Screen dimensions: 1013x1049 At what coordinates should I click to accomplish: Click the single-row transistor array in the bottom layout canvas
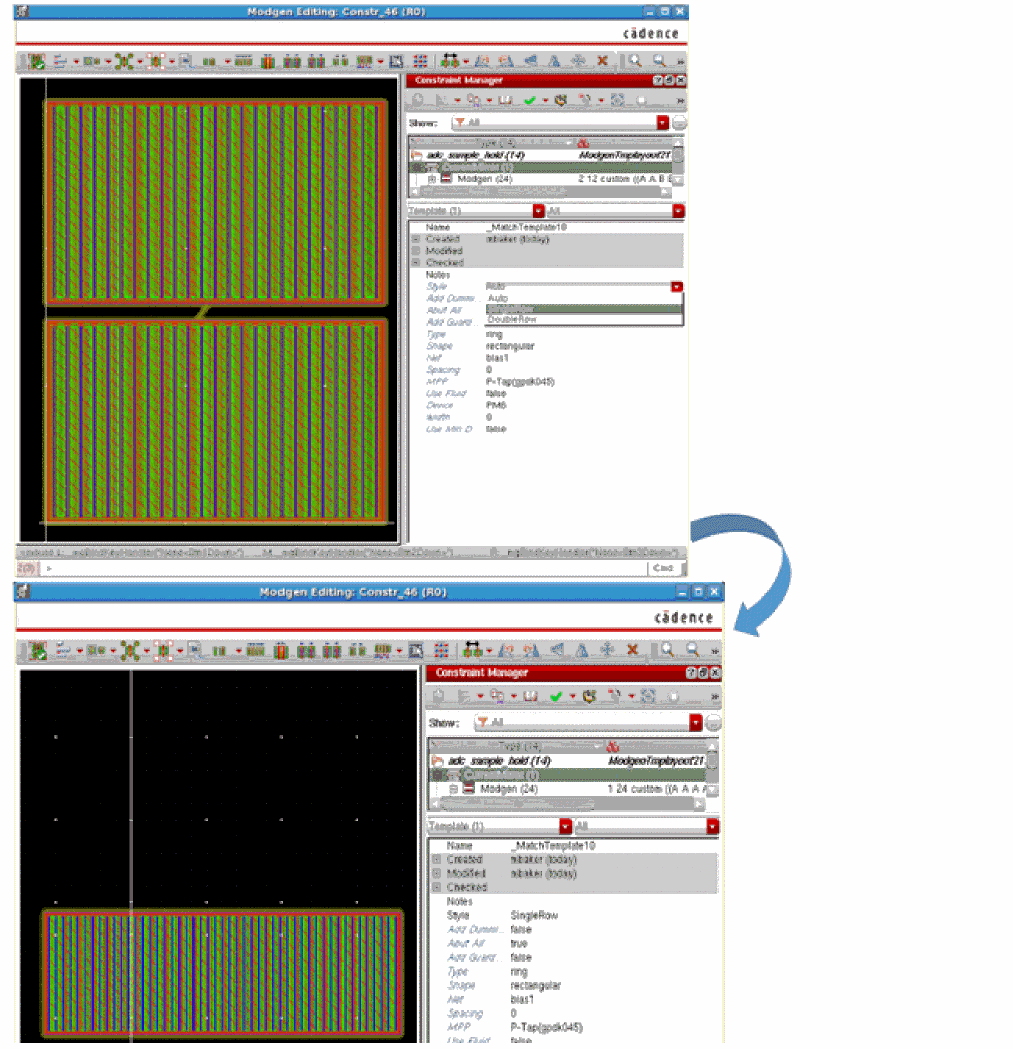pos(223,973)
